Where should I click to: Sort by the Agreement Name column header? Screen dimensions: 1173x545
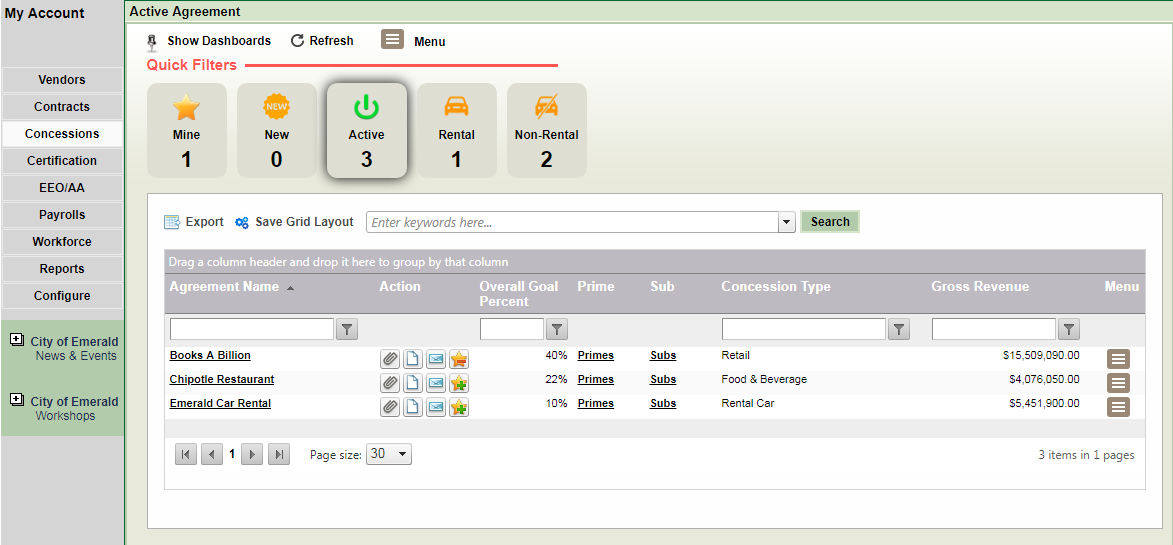coord(225,287)
